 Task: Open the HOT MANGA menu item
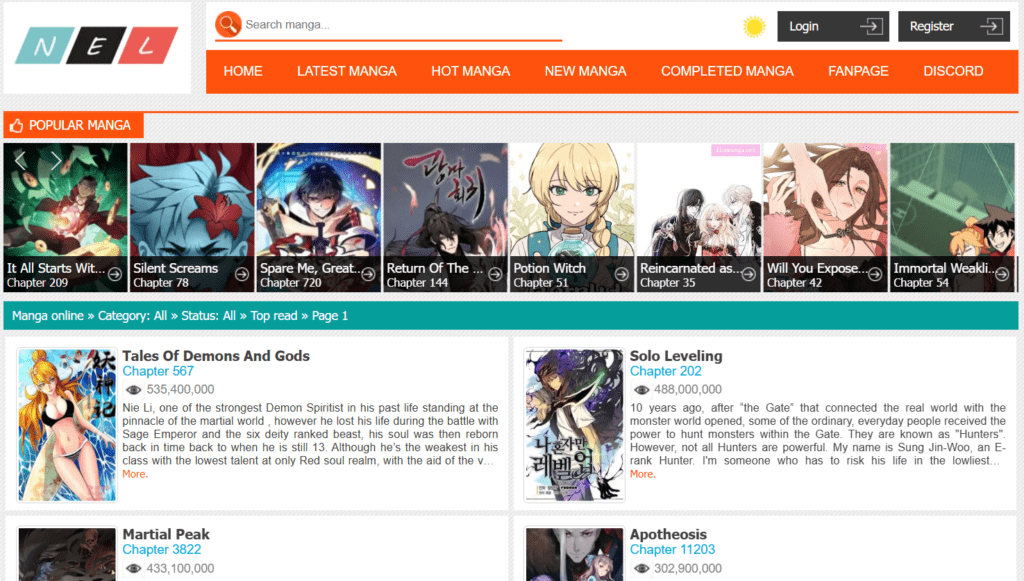click(470, 71)
